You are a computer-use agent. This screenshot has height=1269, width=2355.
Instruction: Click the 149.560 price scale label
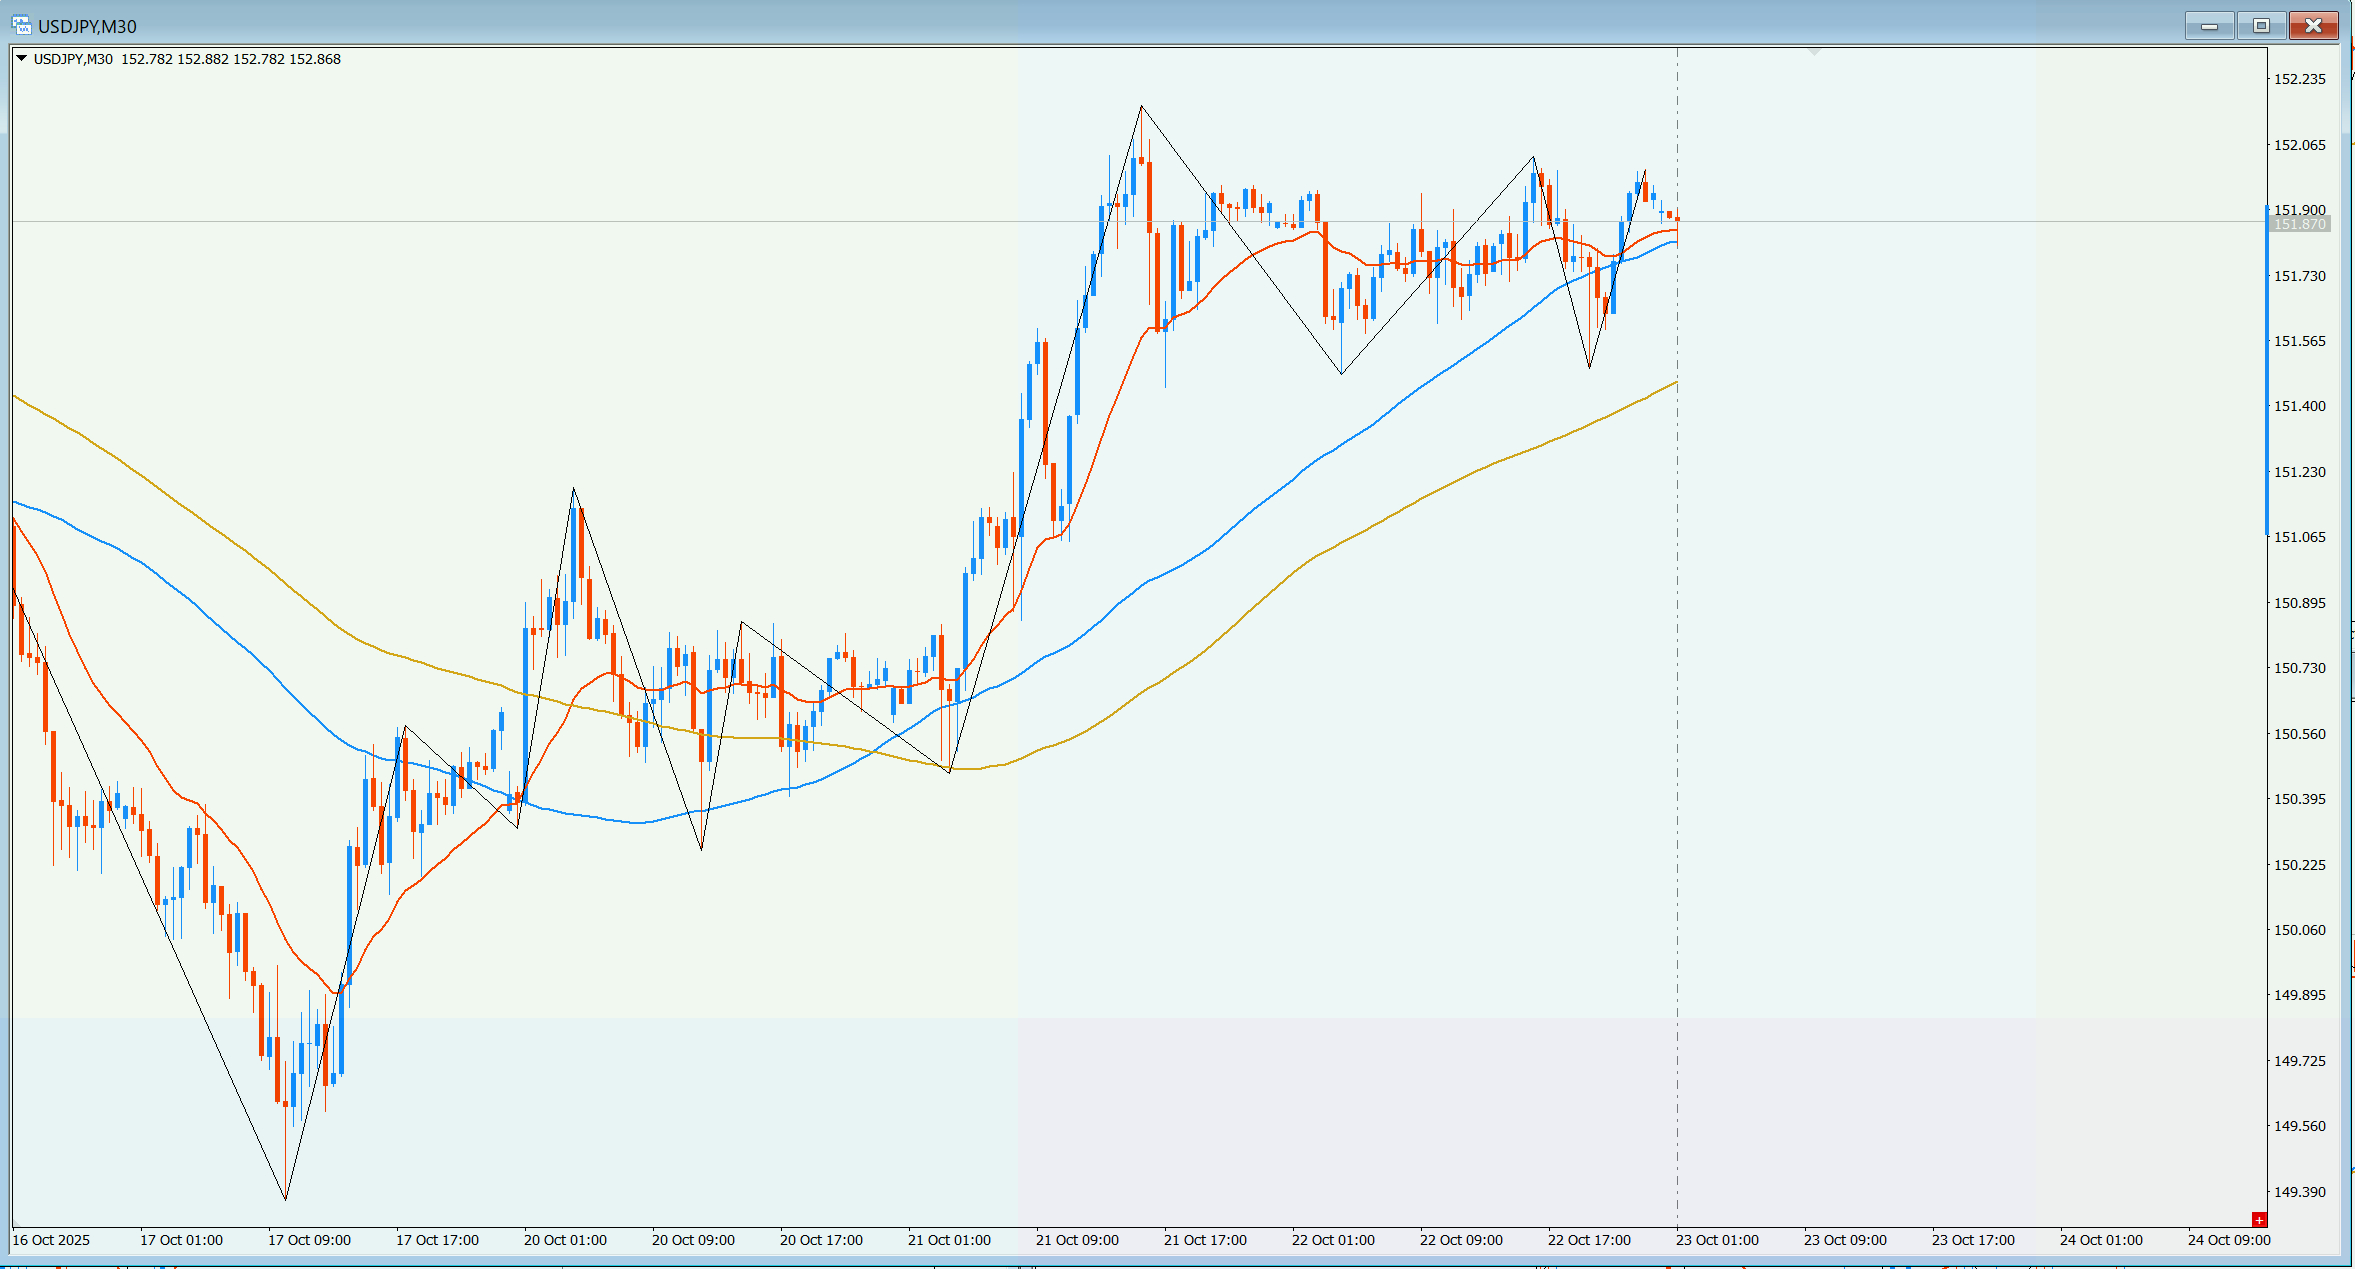2300,1126
